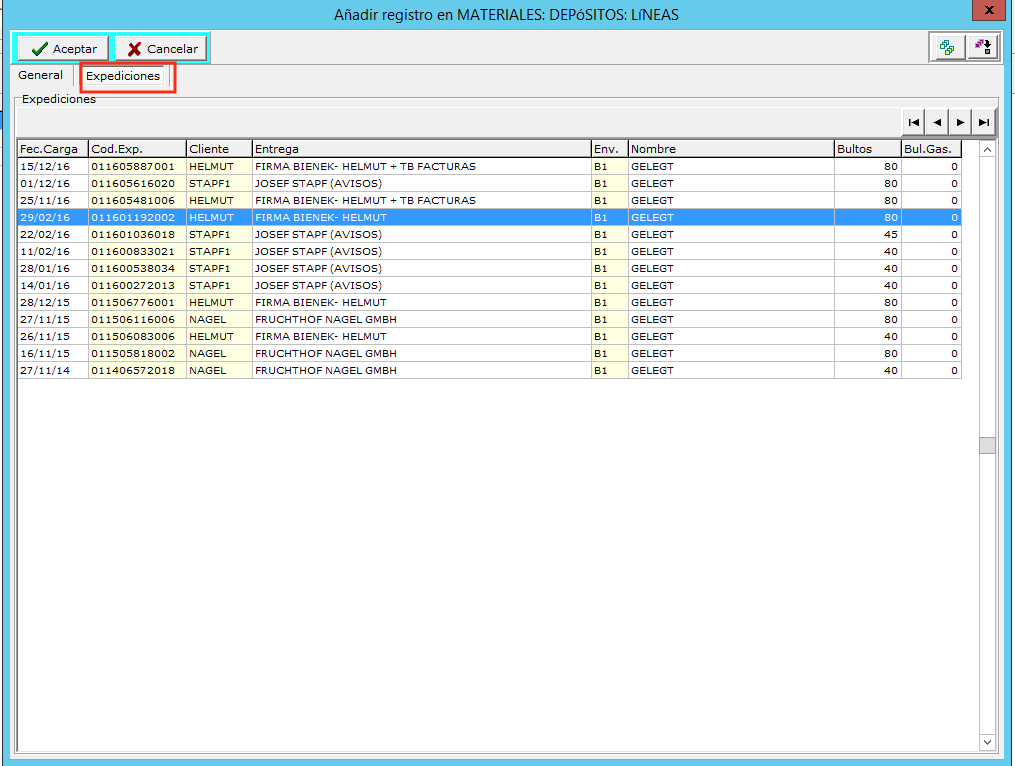
Task: Select row with code 011601036018
Action: pos(133,235)
